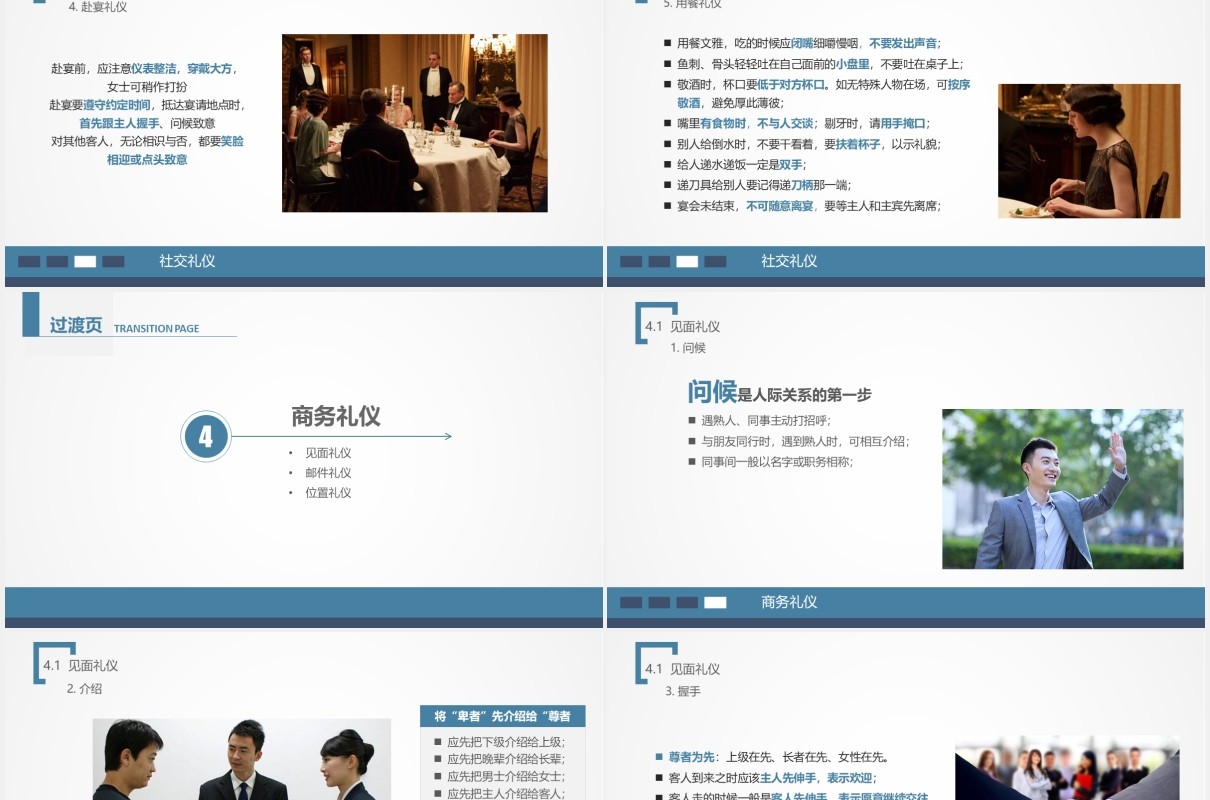
Task: Click the 问候是人际关系的第一步 headline
Action: pos(779,392)
